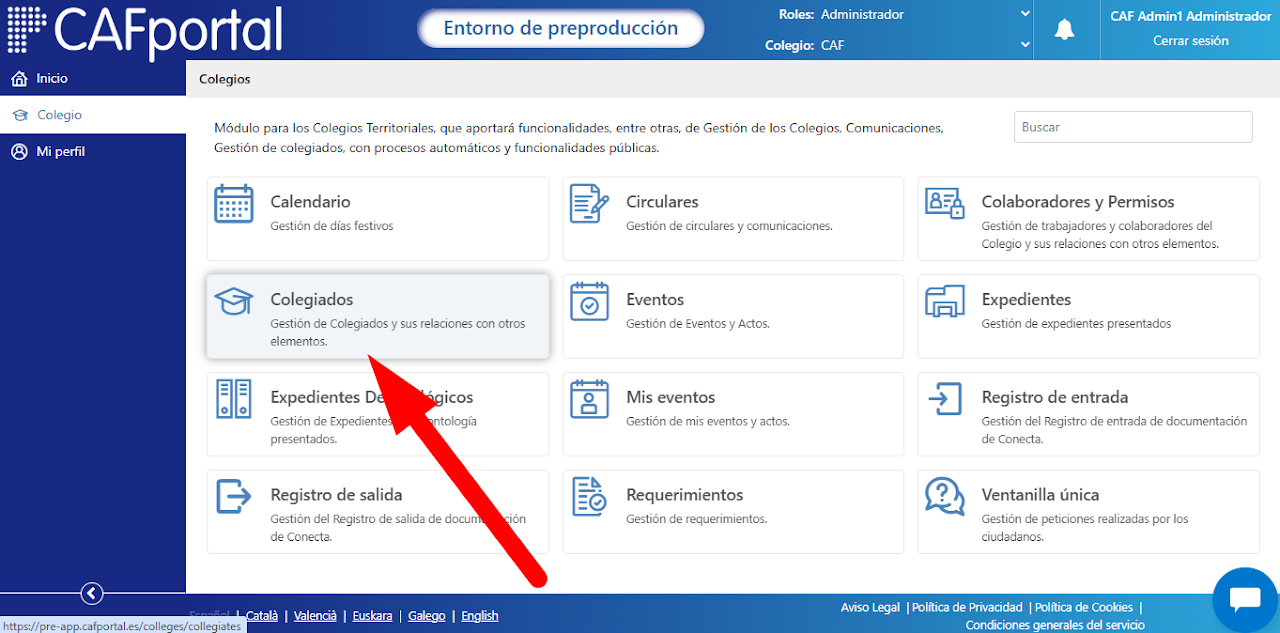
Task: Open the notifications bell
Action: click(x=1065, y=30)
